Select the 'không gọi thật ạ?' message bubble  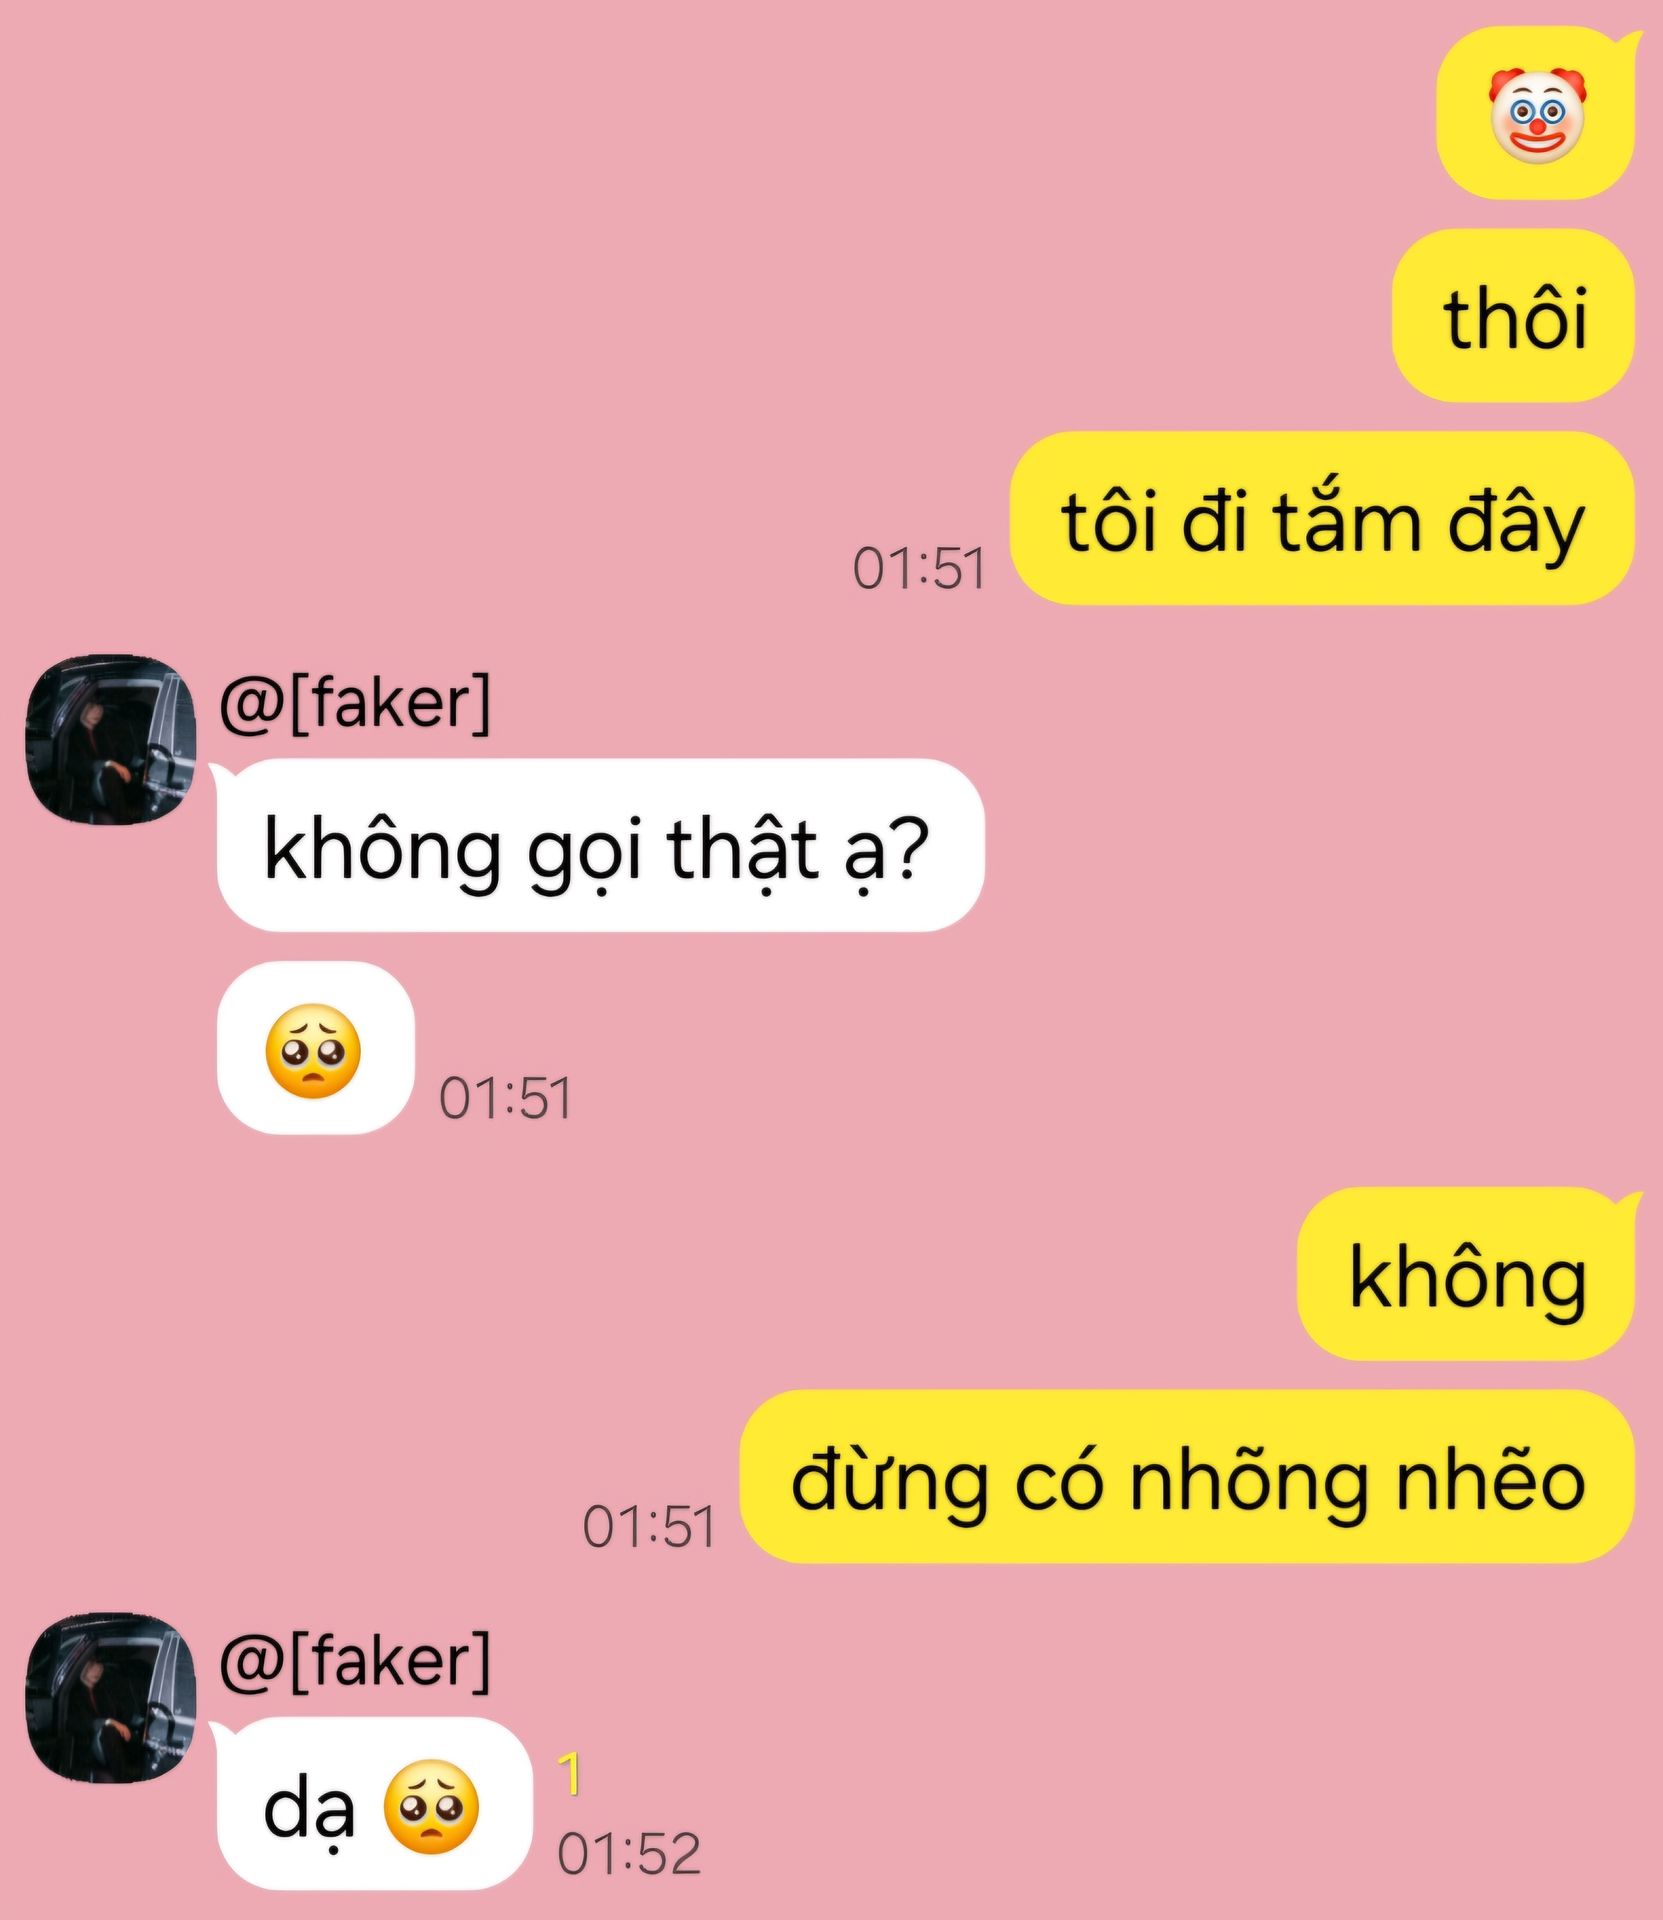point(599,846)
